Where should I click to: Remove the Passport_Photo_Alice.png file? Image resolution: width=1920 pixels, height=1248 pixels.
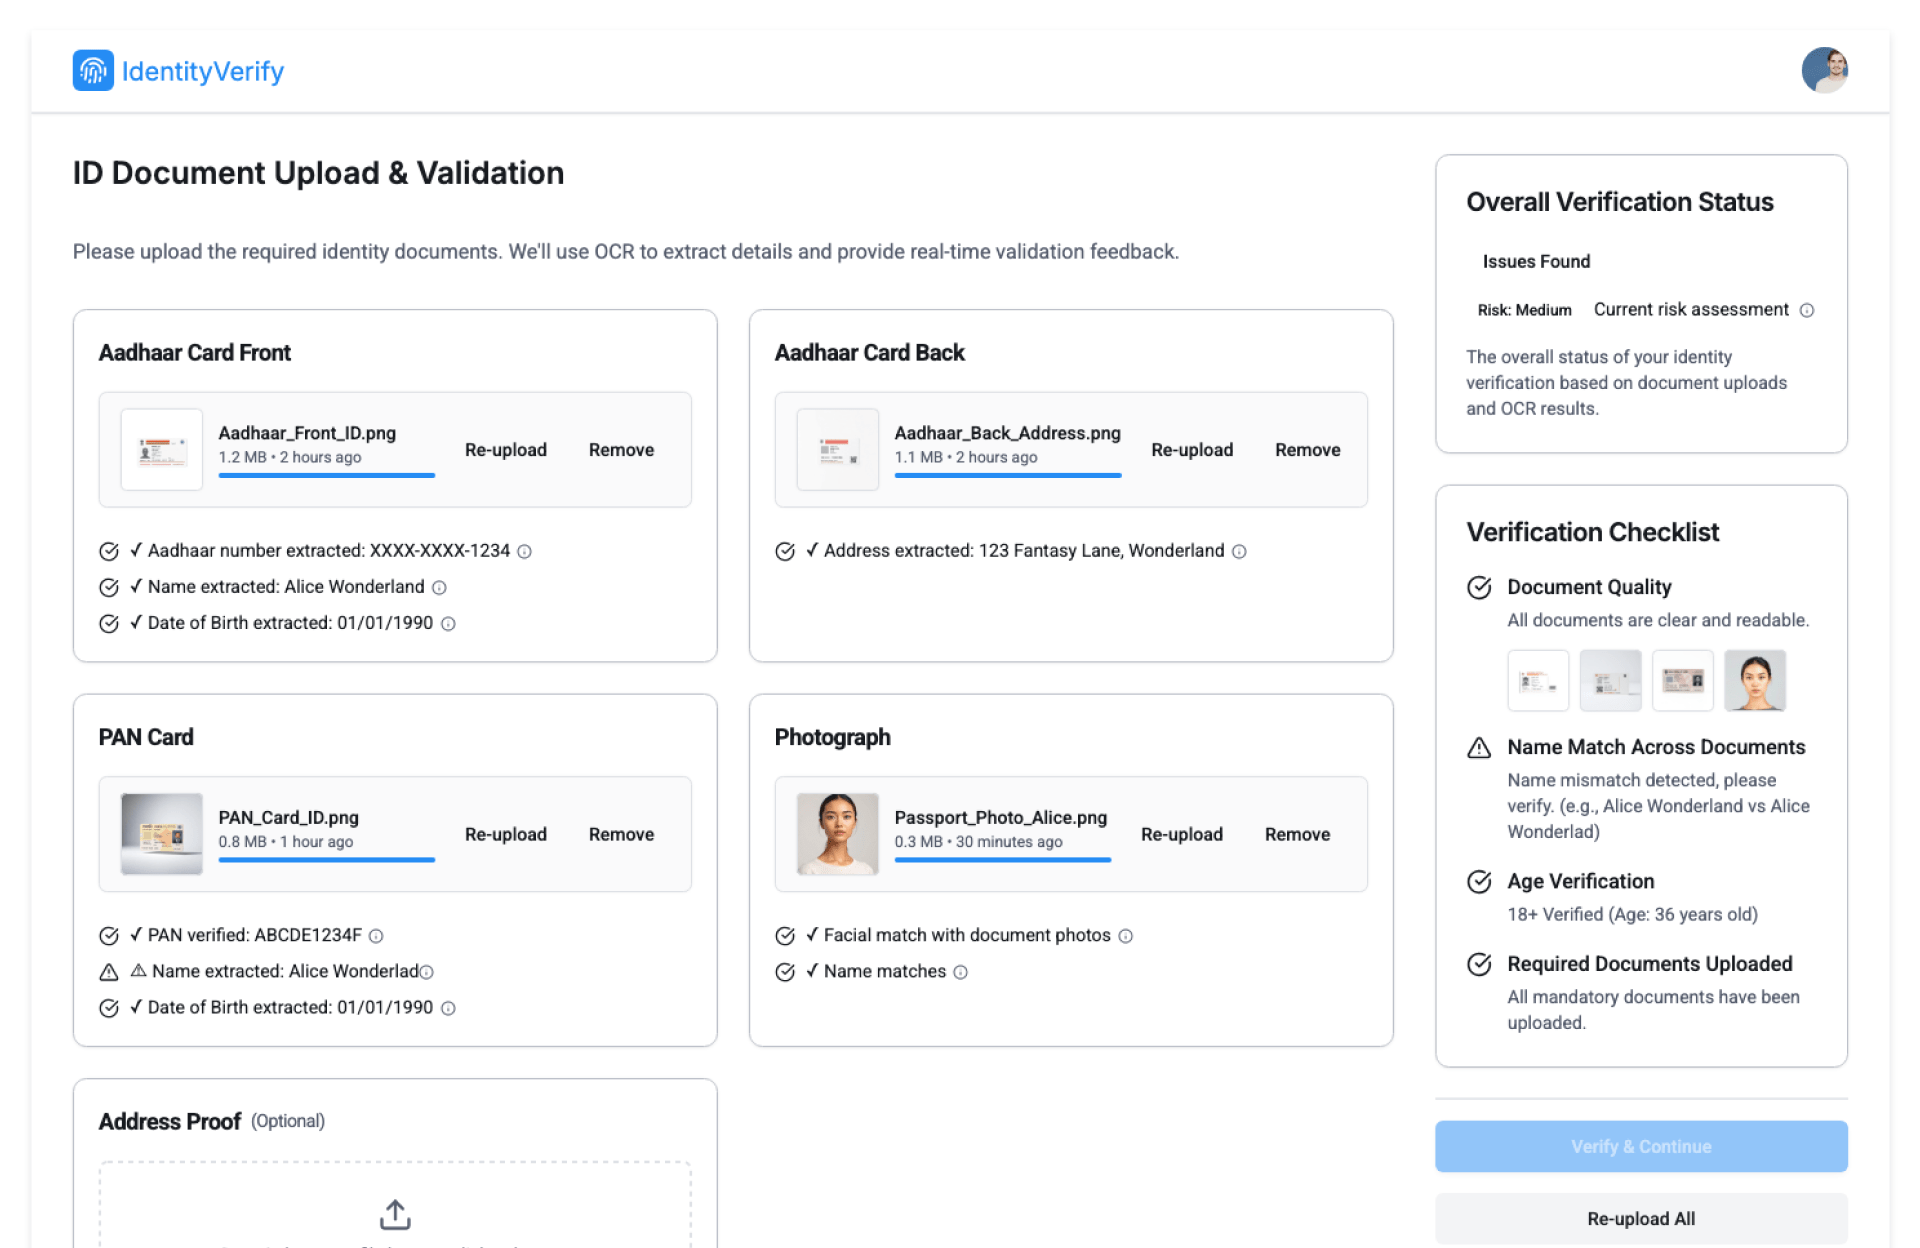click(1297, 834)
